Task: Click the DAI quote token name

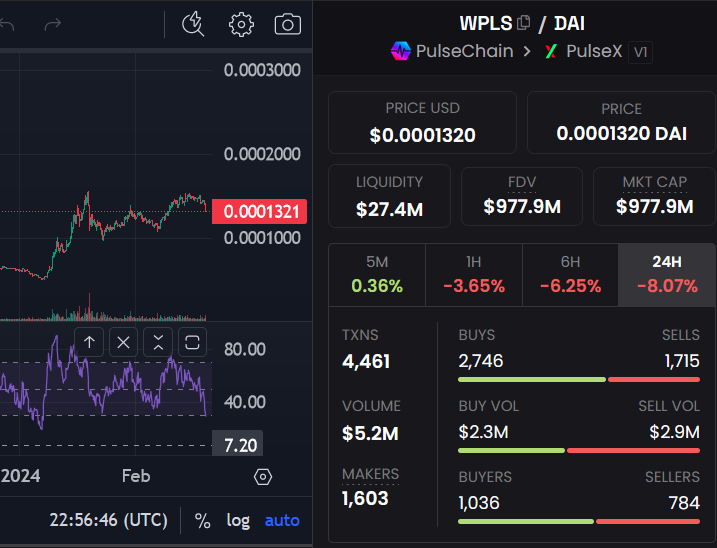Action: point(569,23)
